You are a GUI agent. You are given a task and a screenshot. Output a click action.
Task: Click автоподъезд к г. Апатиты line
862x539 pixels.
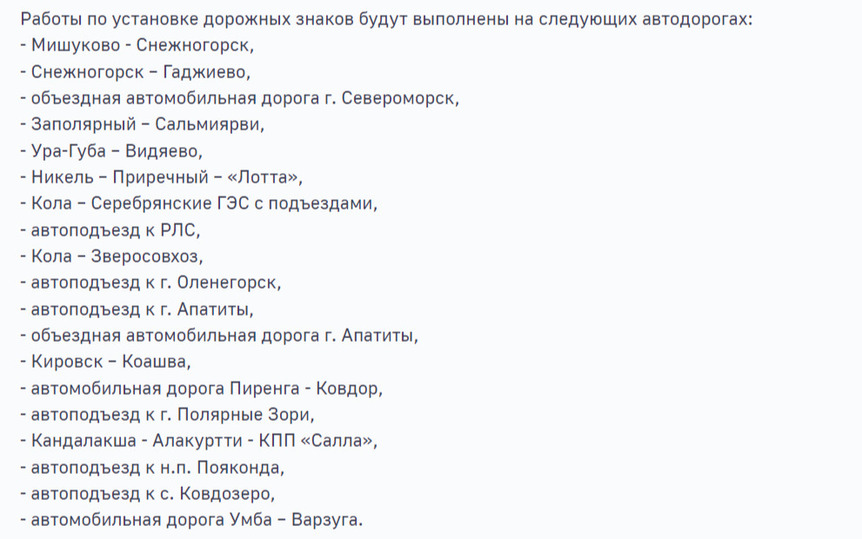pos(137,309)
